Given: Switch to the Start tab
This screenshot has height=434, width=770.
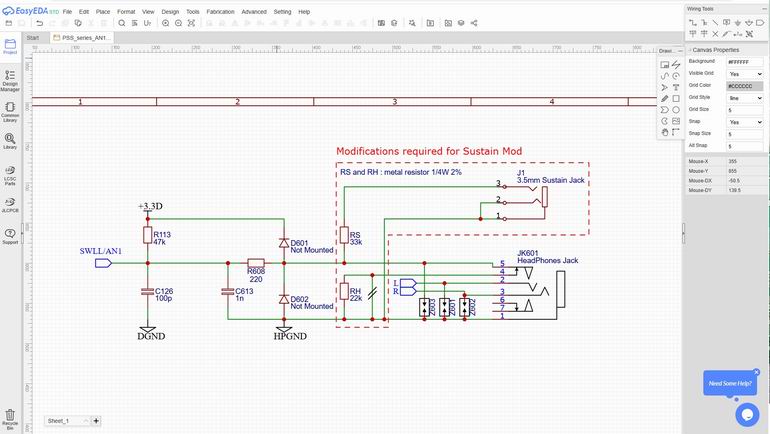Looking at the screenshot, I should (x=33, y=38).
